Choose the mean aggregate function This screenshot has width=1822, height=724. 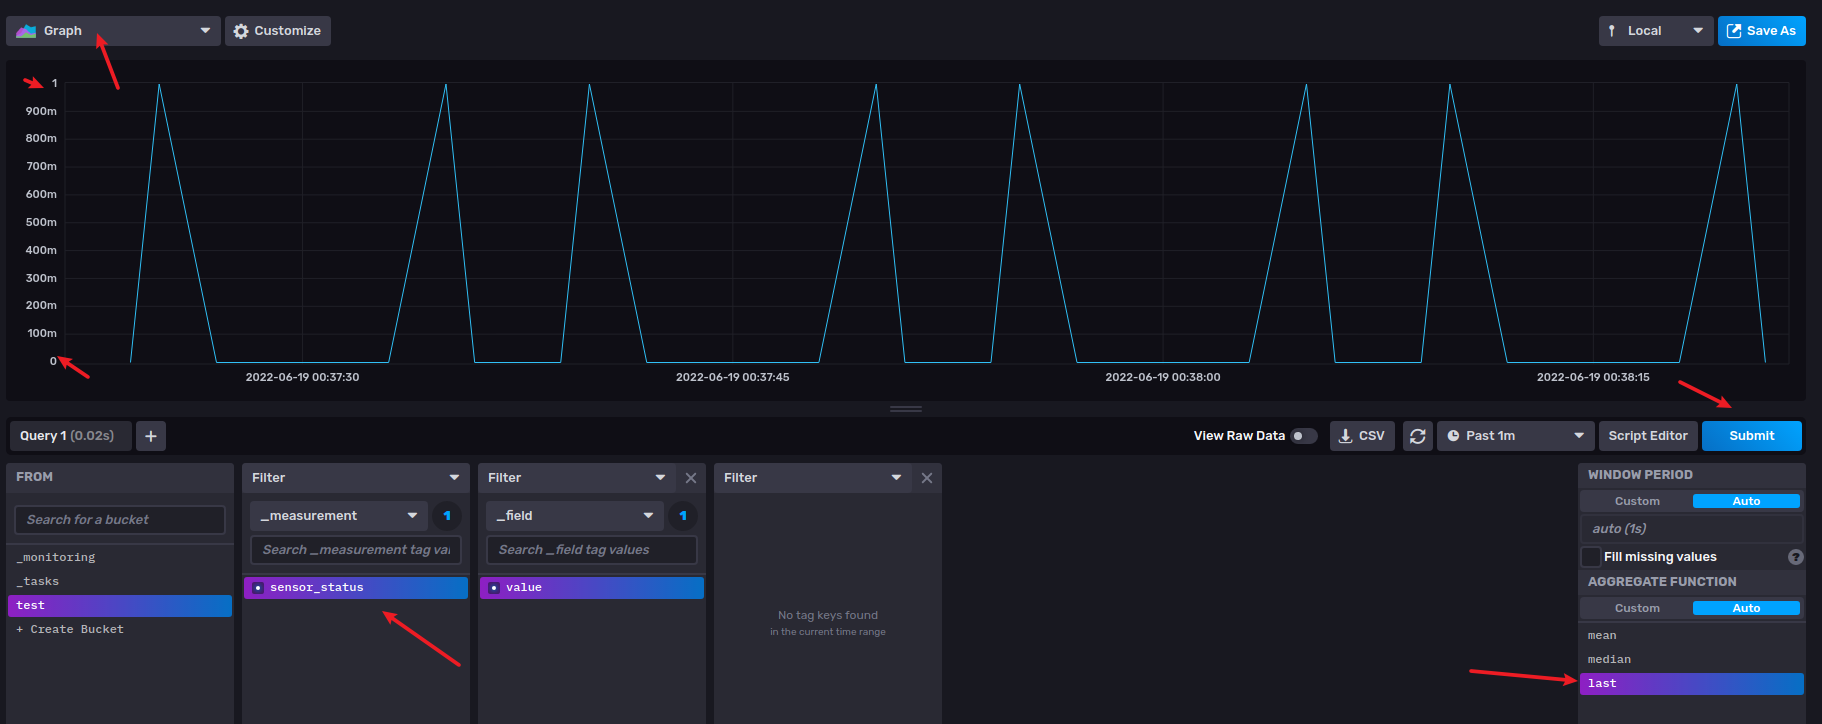point(1692,636)
